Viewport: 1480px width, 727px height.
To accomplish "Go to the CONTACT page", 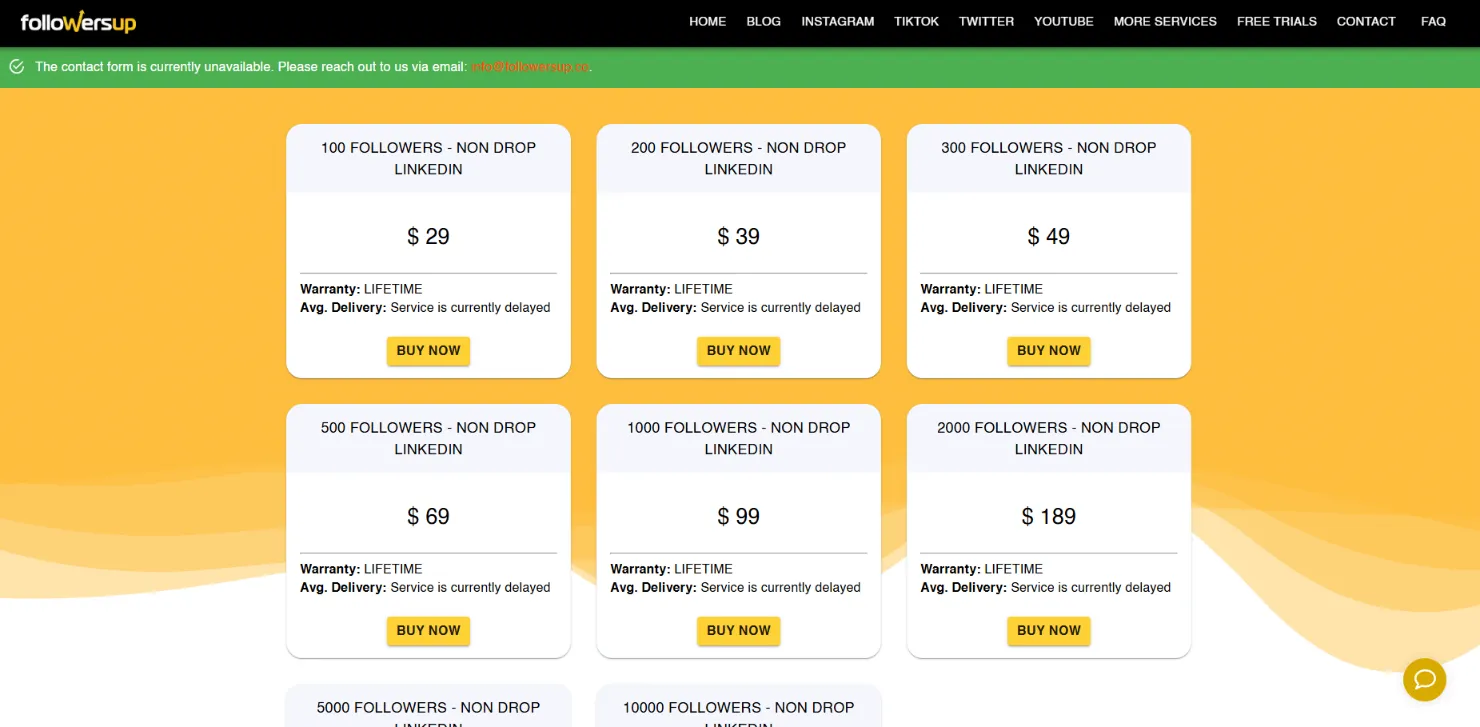I will coord(1365,21).
